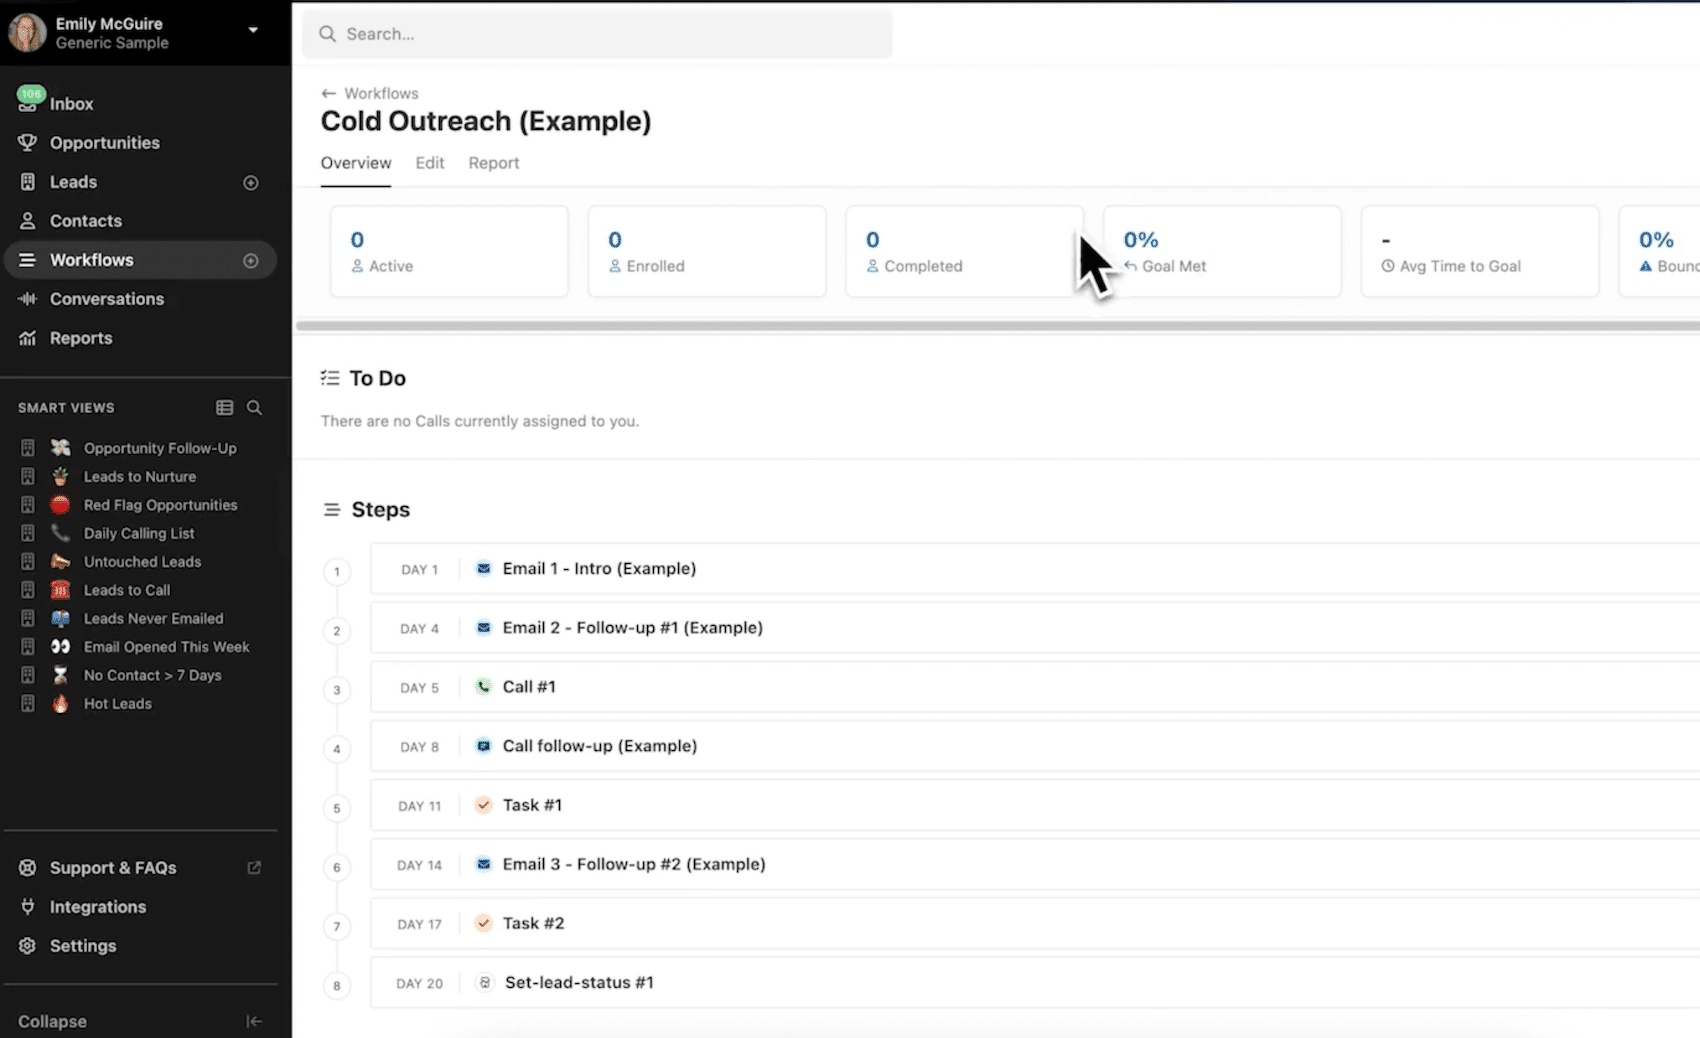Open Reports in the sidebar
Viewport: 1700px width, 1038px height.
click(81, 338)
